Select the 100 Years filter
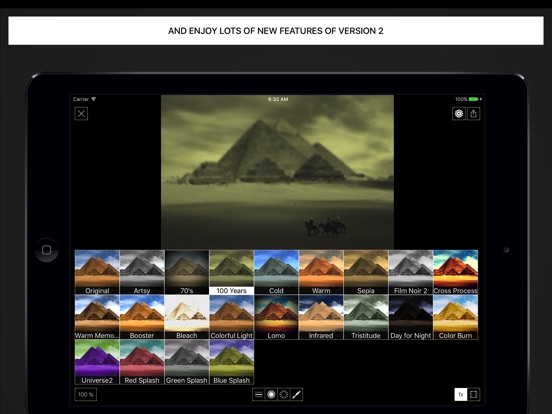The width and height of the screenshot is (552, 414). [231, 272]
